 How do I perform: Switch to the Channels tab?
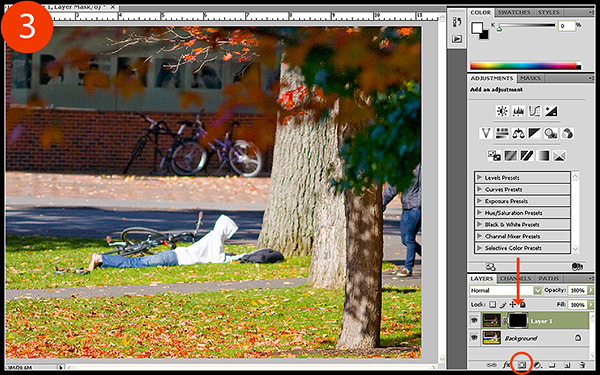click(x=515, y=279)
